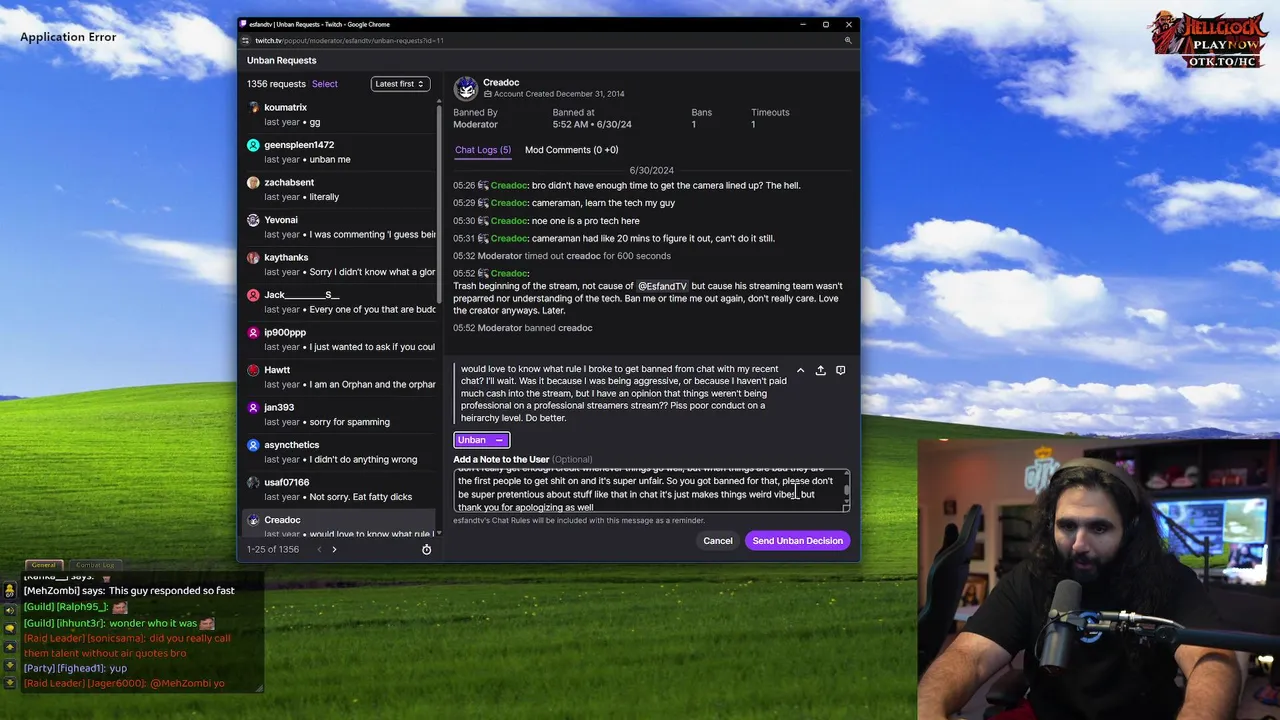
Task: Go to previous page of unban requests
Action: point(319,549)
